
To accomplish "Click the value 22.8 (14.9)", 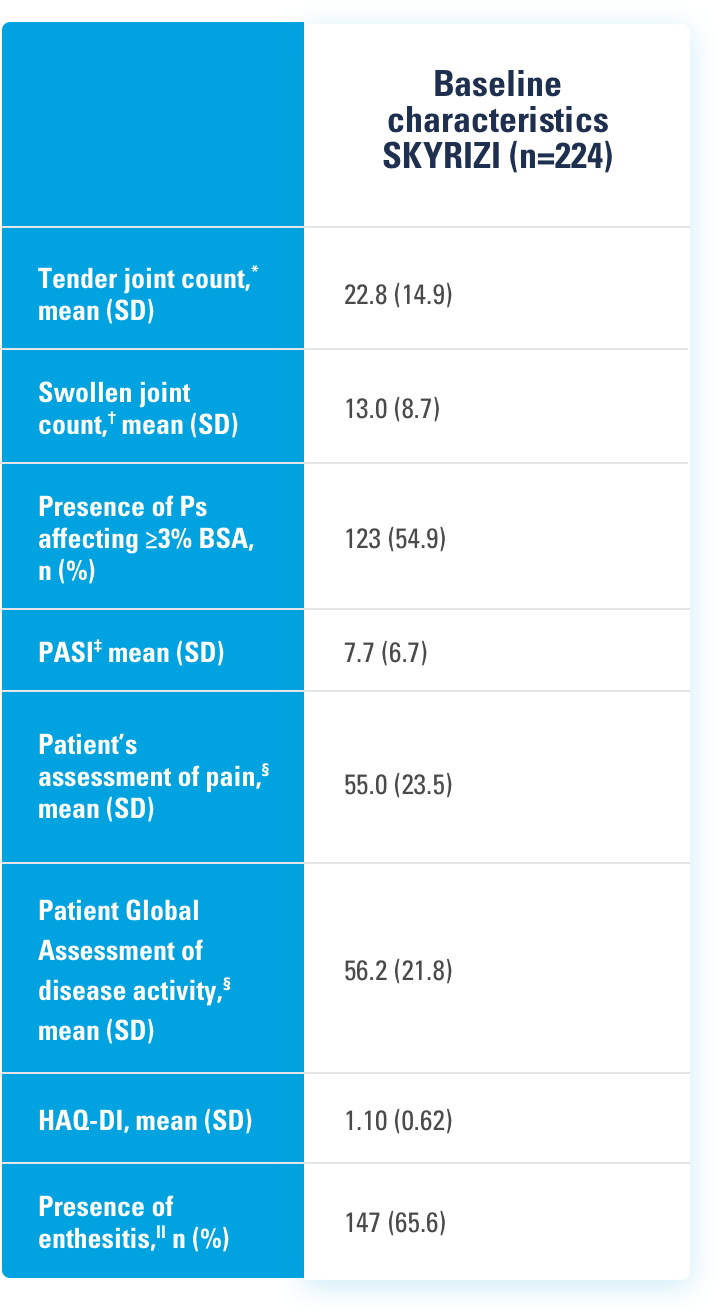I will pos(398,295).
